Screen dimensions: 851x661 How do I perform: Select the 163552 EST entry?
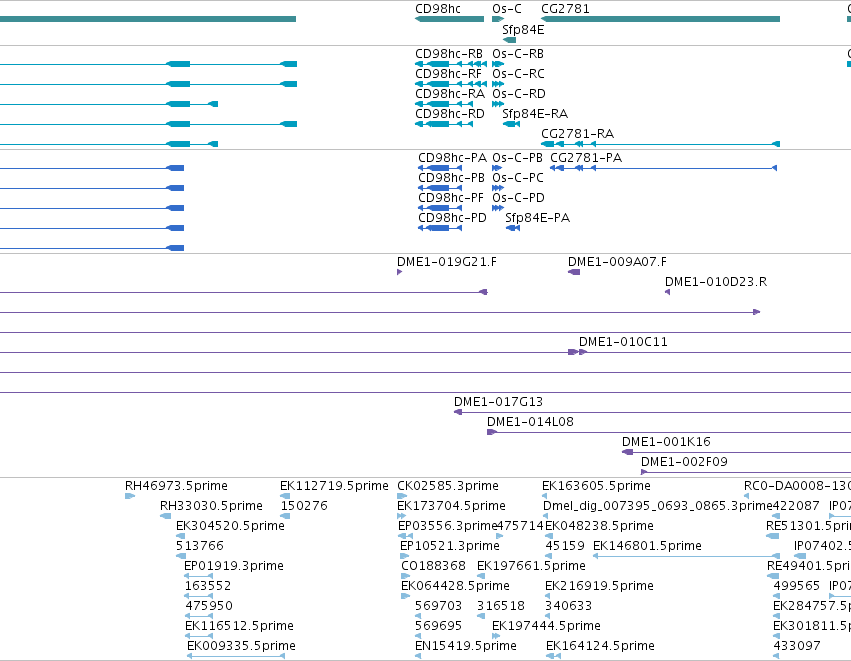[199, 596]
